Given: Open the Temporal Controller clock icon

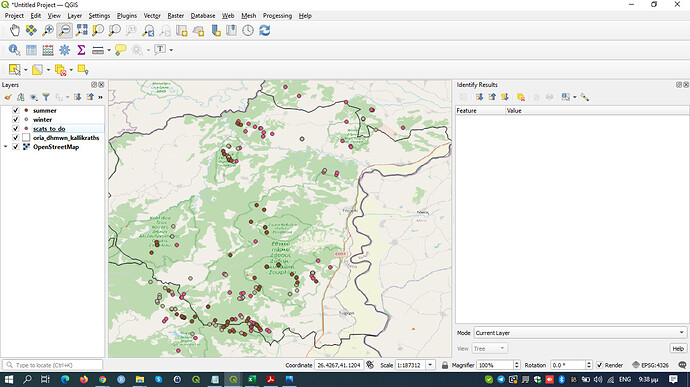Looking at the screenshot, I should 248,30.
